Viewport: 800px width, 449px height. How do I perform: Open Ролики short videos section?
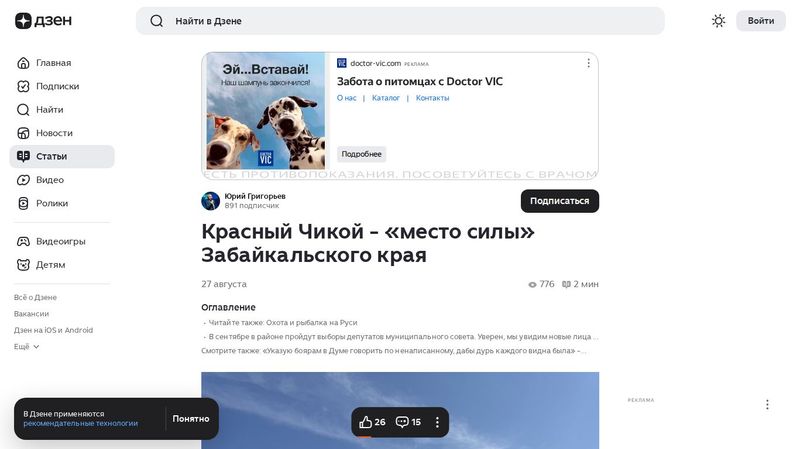51,203
